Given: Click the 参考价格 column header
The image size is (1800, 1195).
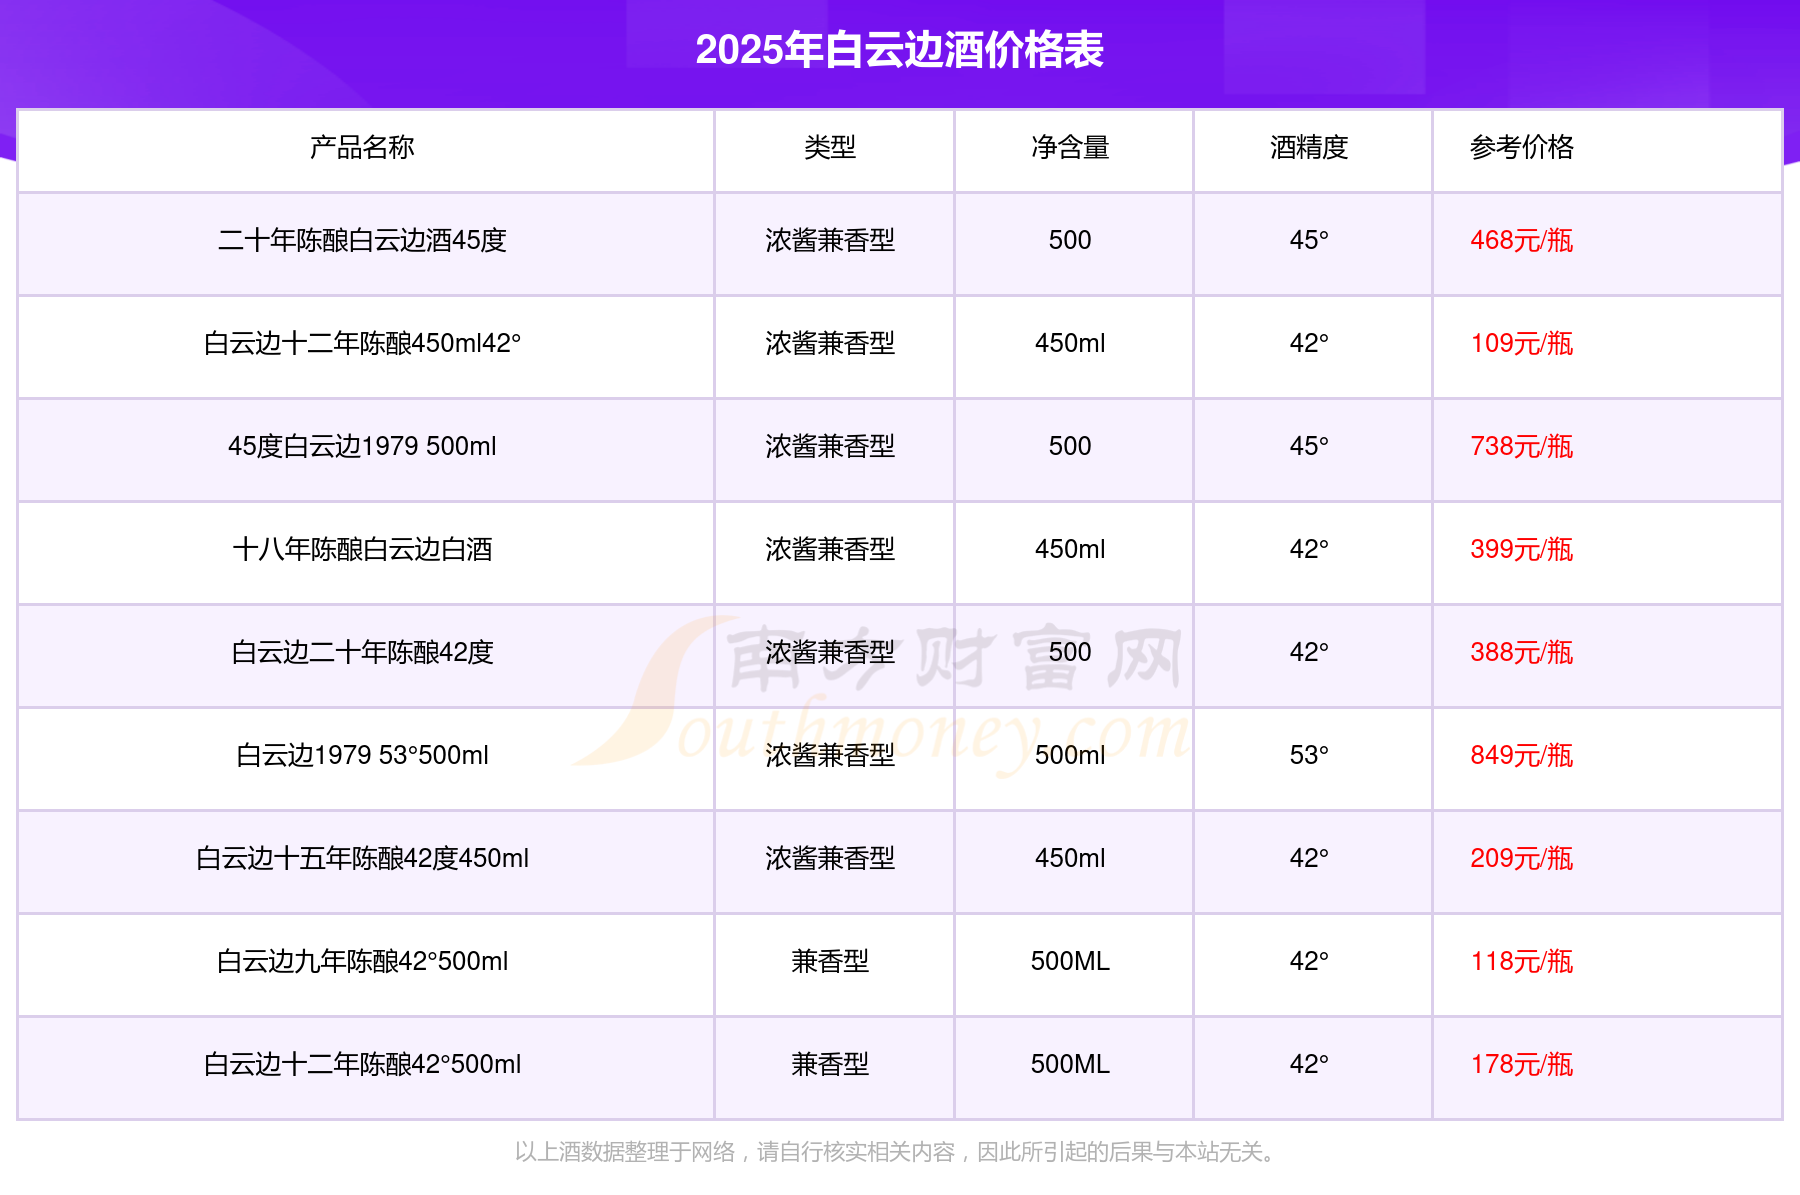Looking at the screenshot, I should [x=1521, y=147].
